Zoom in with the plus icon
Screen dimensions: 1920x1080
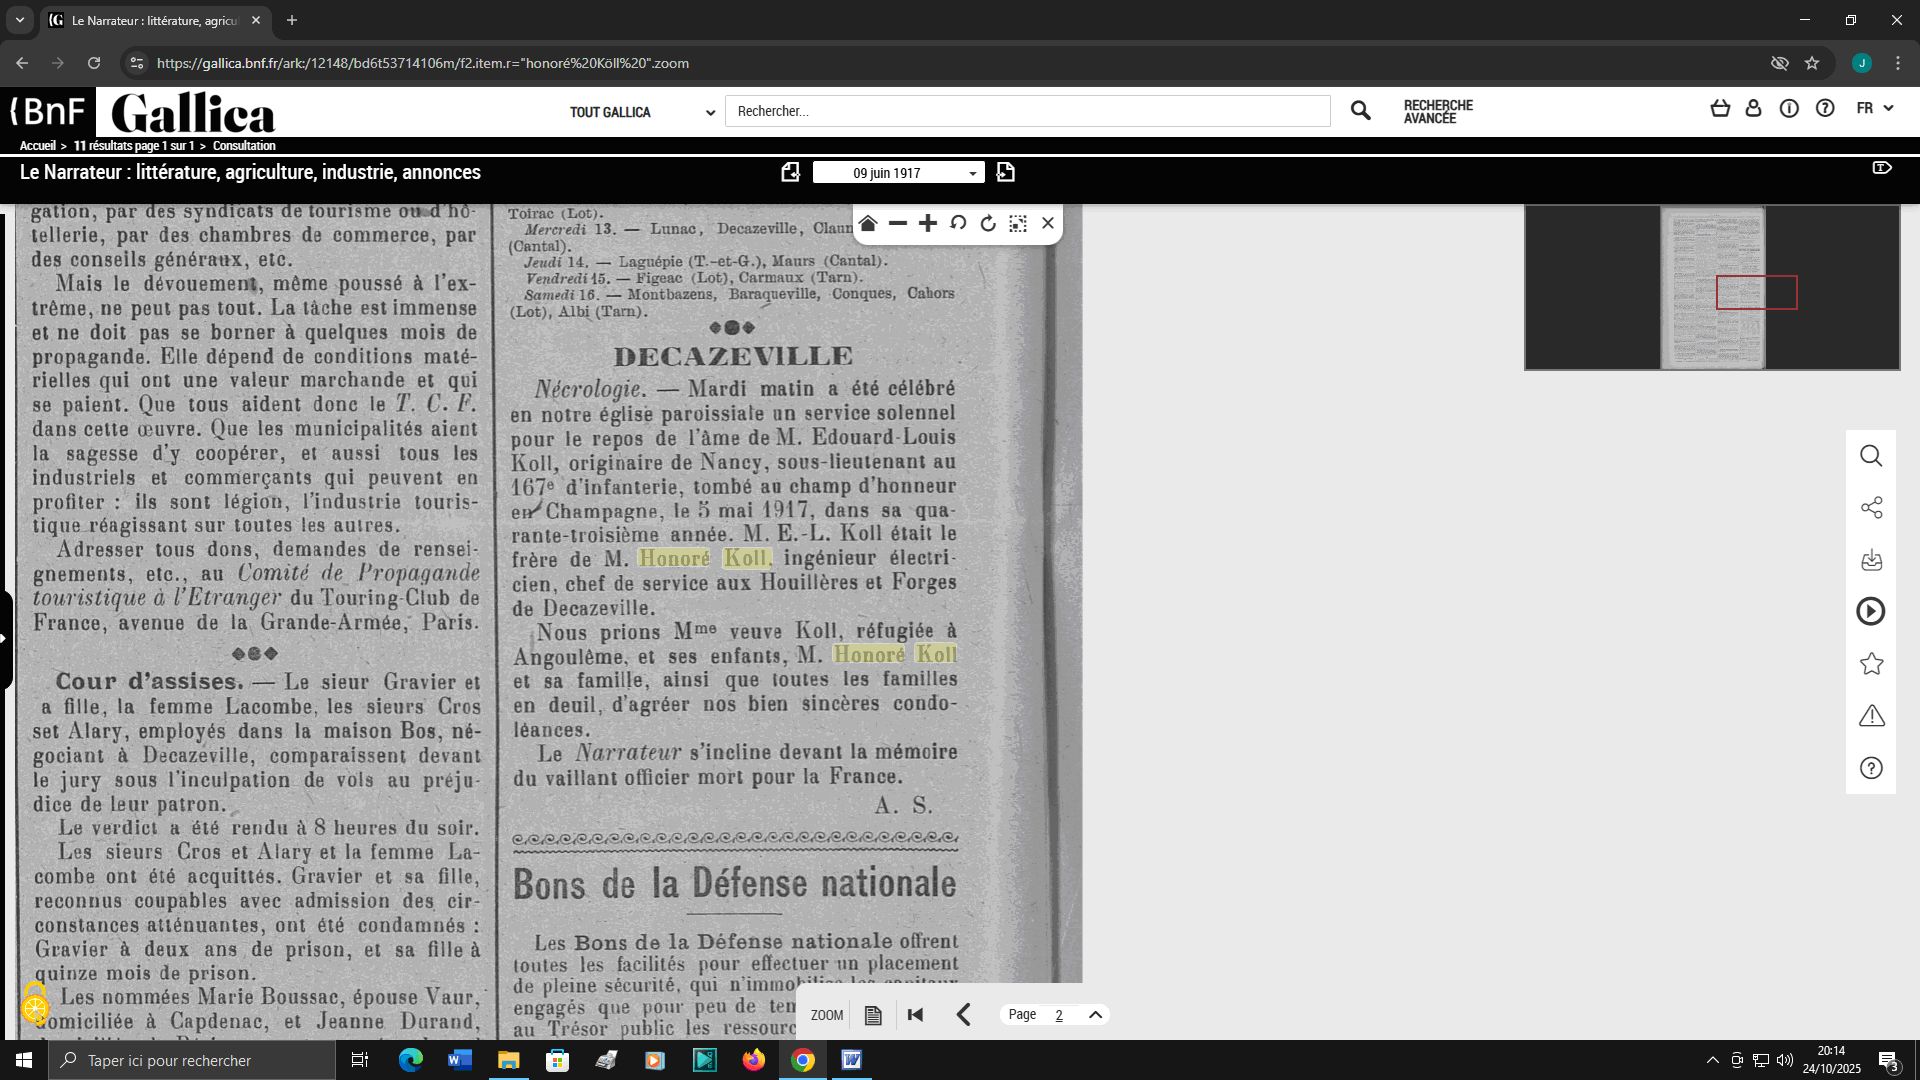(928, 224)
